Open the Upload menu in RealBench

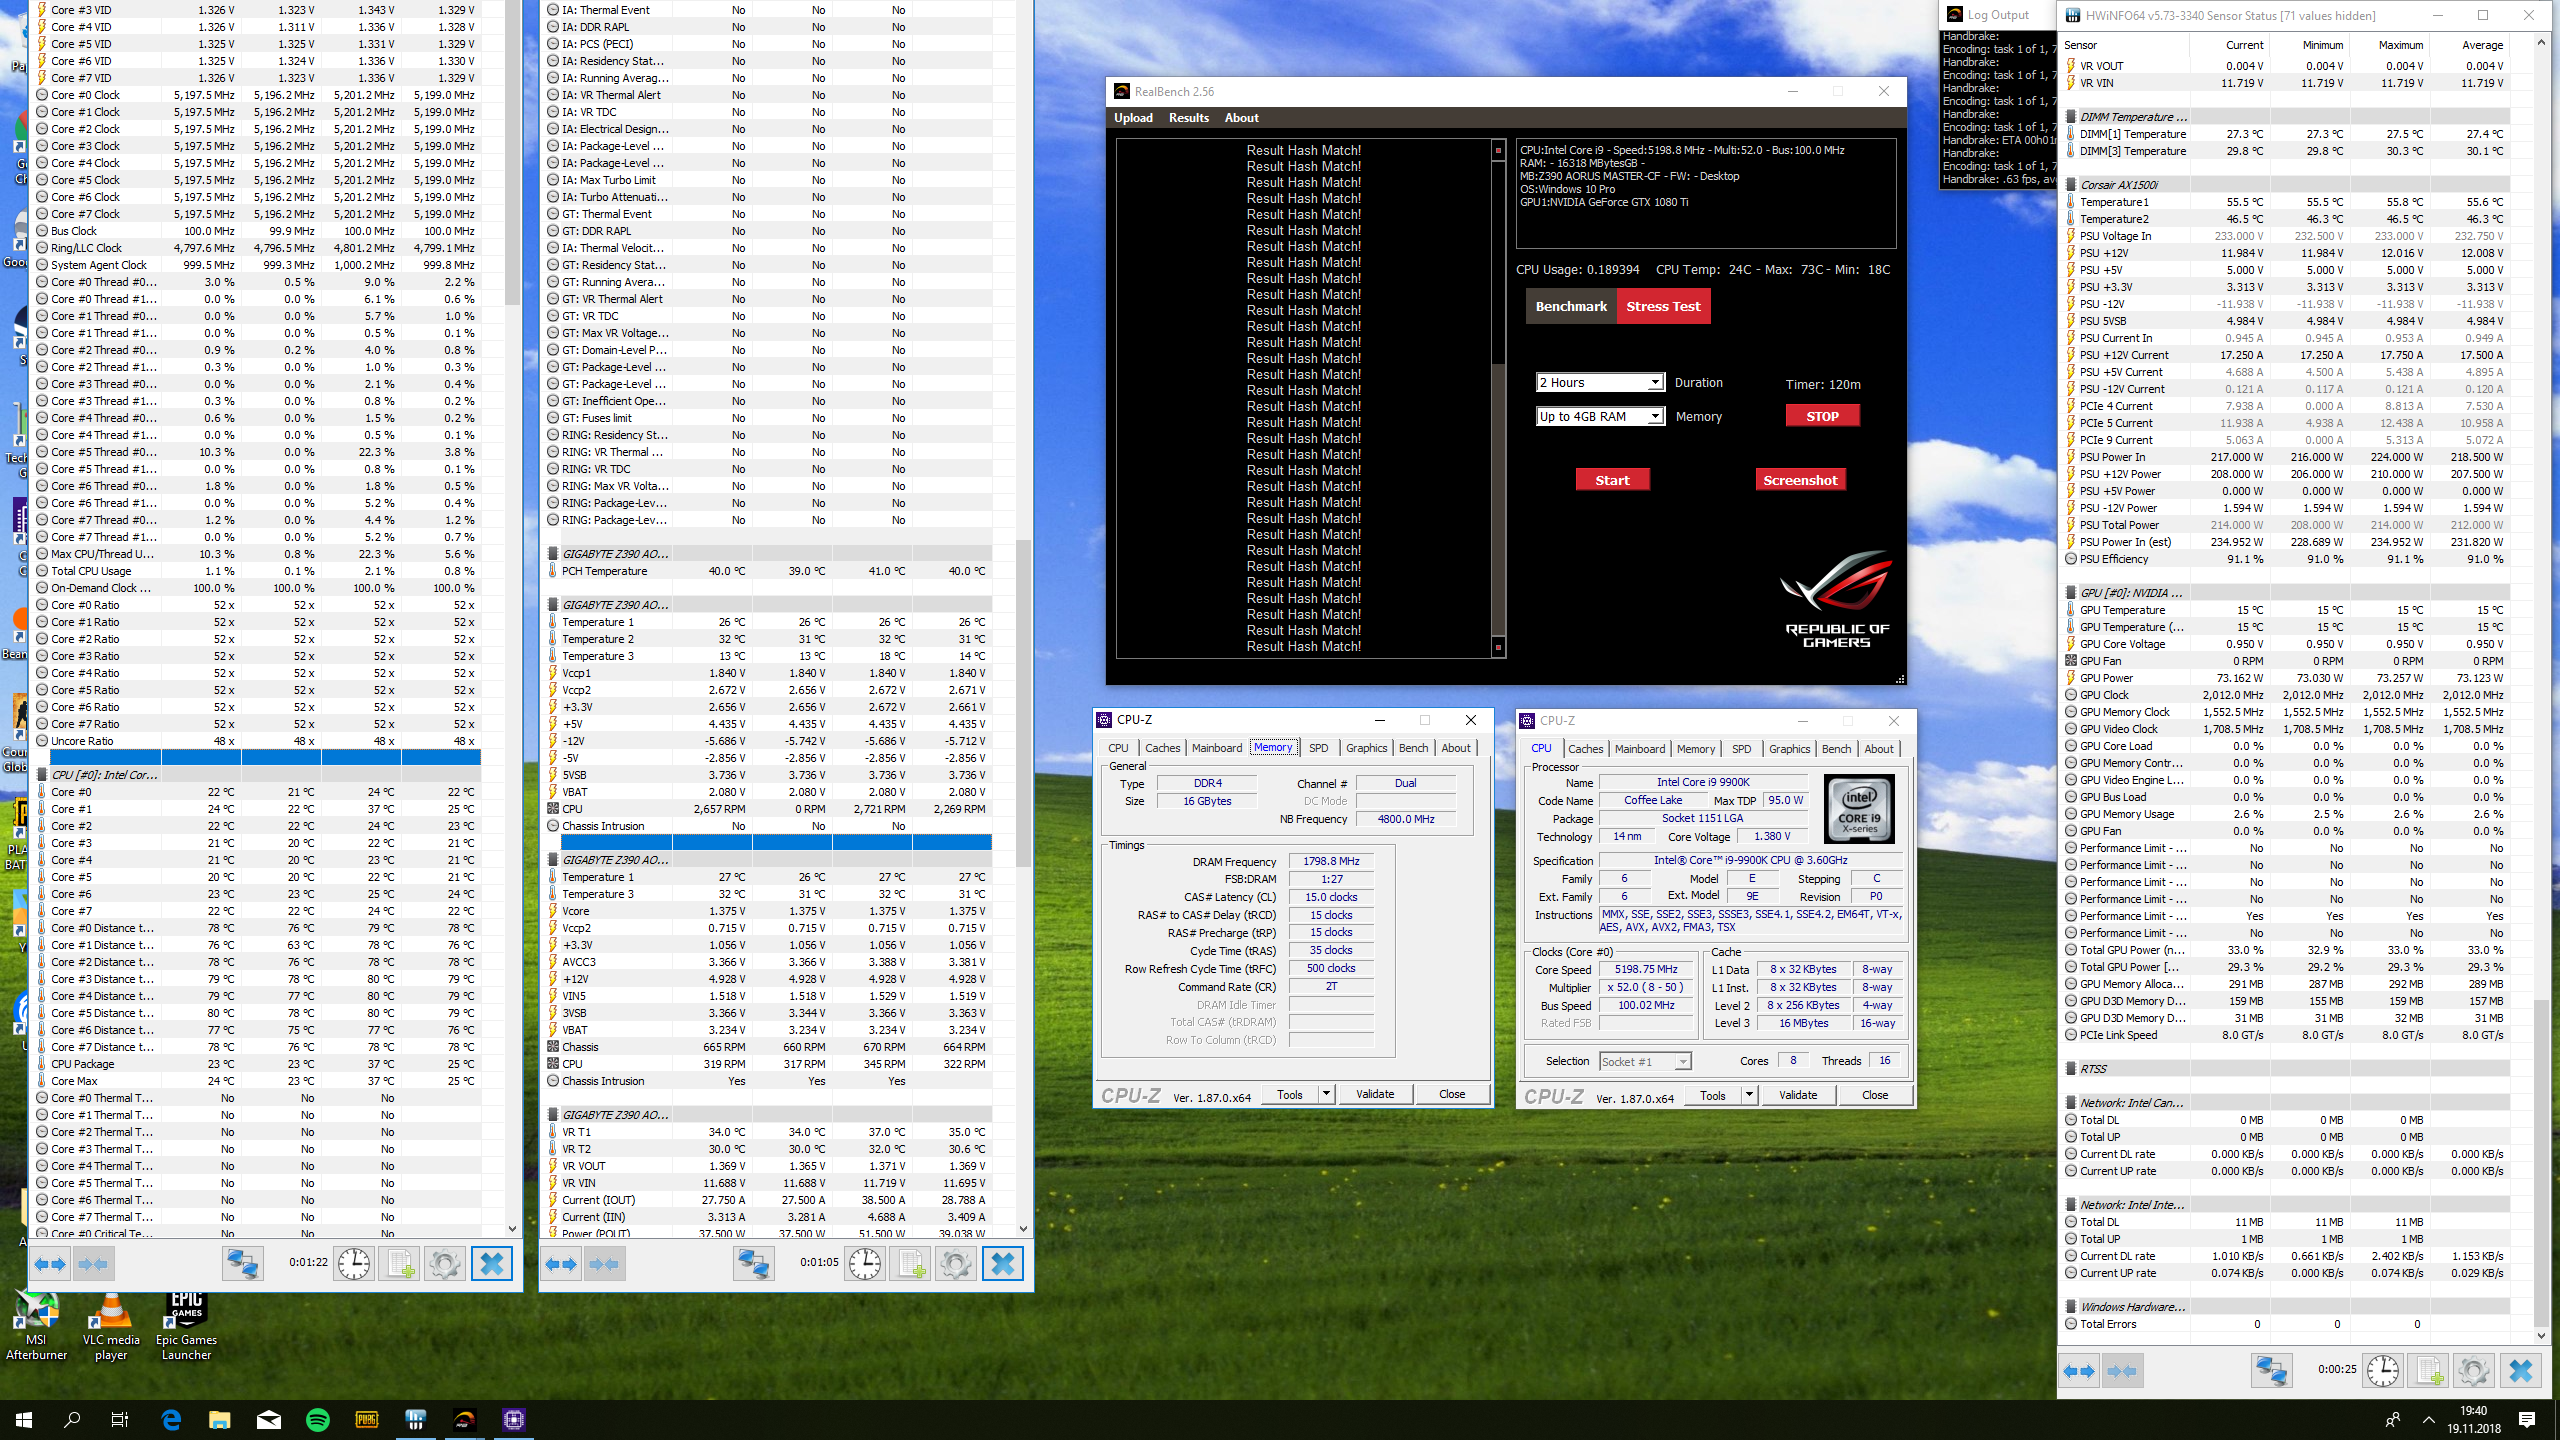[1133, 118]
